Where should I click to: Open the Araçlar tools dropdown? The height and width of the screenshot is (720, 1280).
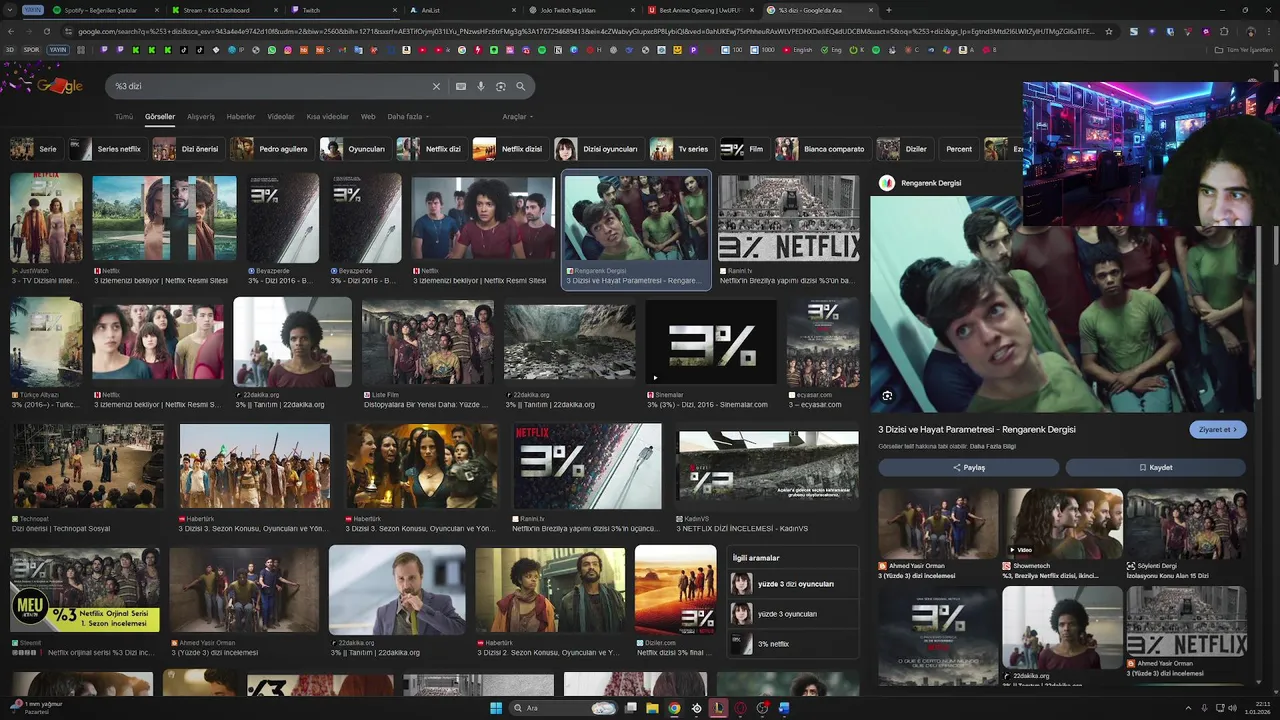(x=517, y=117)
